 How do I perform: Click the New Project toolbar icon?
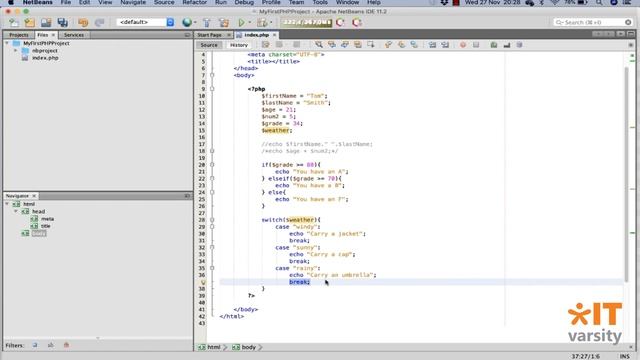coord(30,22)
